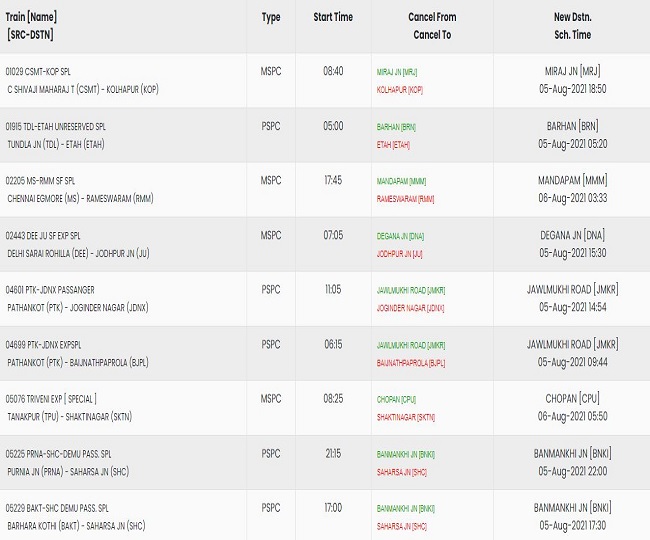Click red RAMESWARAM [RMM] cancel-to station

click(405, 199)
